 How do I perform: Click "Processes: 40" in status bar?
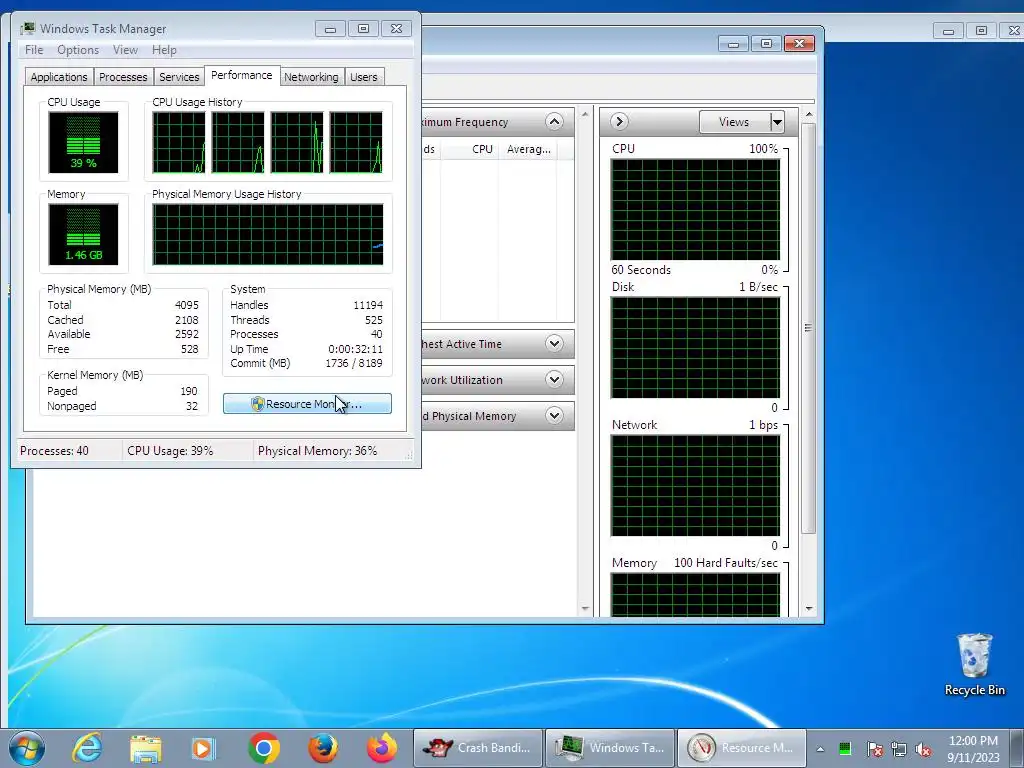tap(54, 451)
